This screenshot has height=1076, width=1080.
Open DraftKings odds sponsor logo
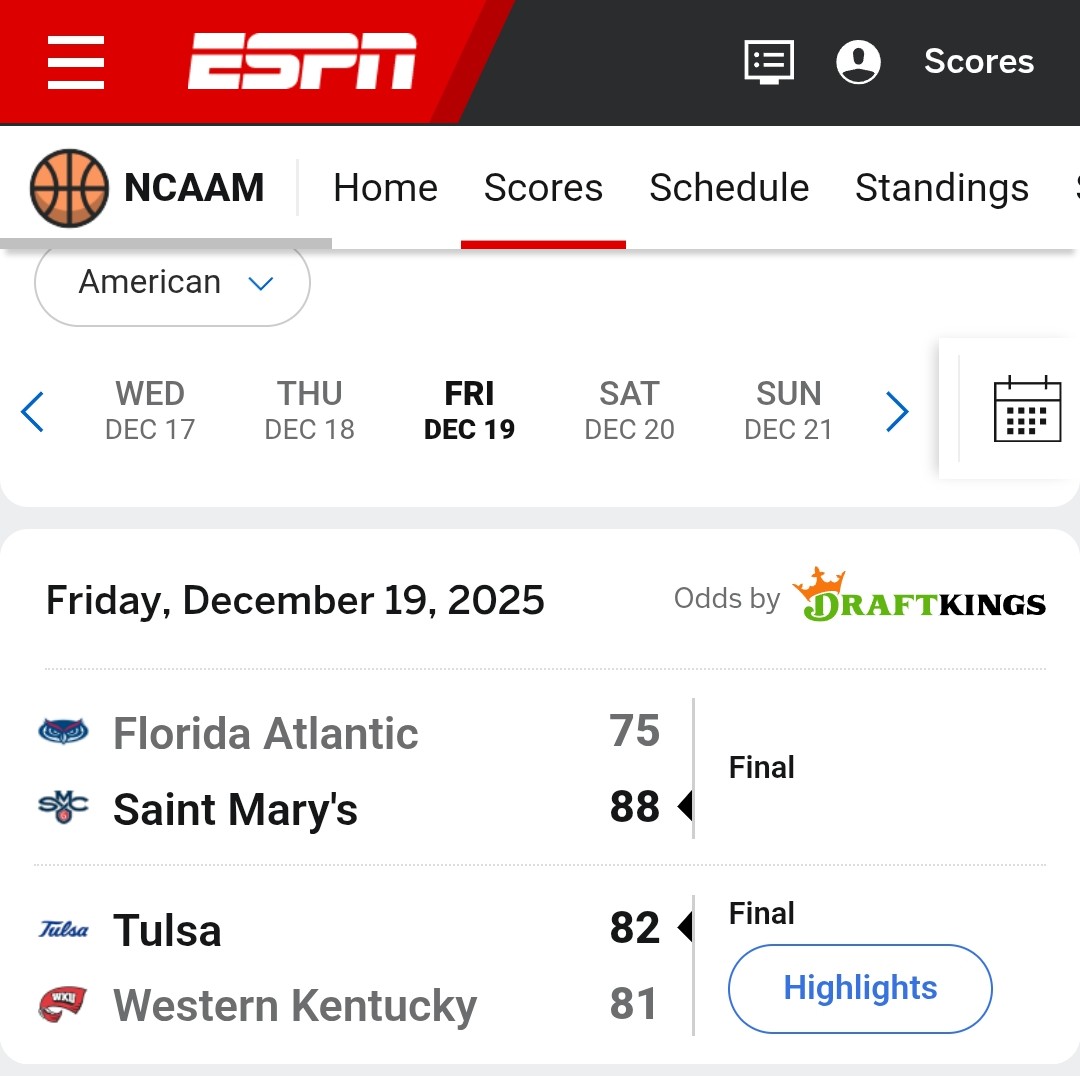click(919, 597)
